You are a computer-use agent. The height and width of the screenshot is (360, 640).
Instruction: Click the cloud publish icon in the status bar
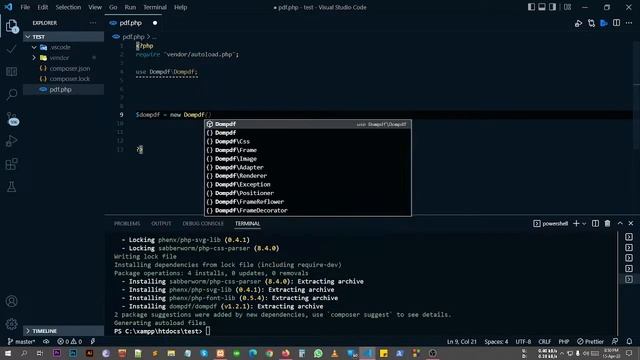pyautogui.click(x=46, y=341)
